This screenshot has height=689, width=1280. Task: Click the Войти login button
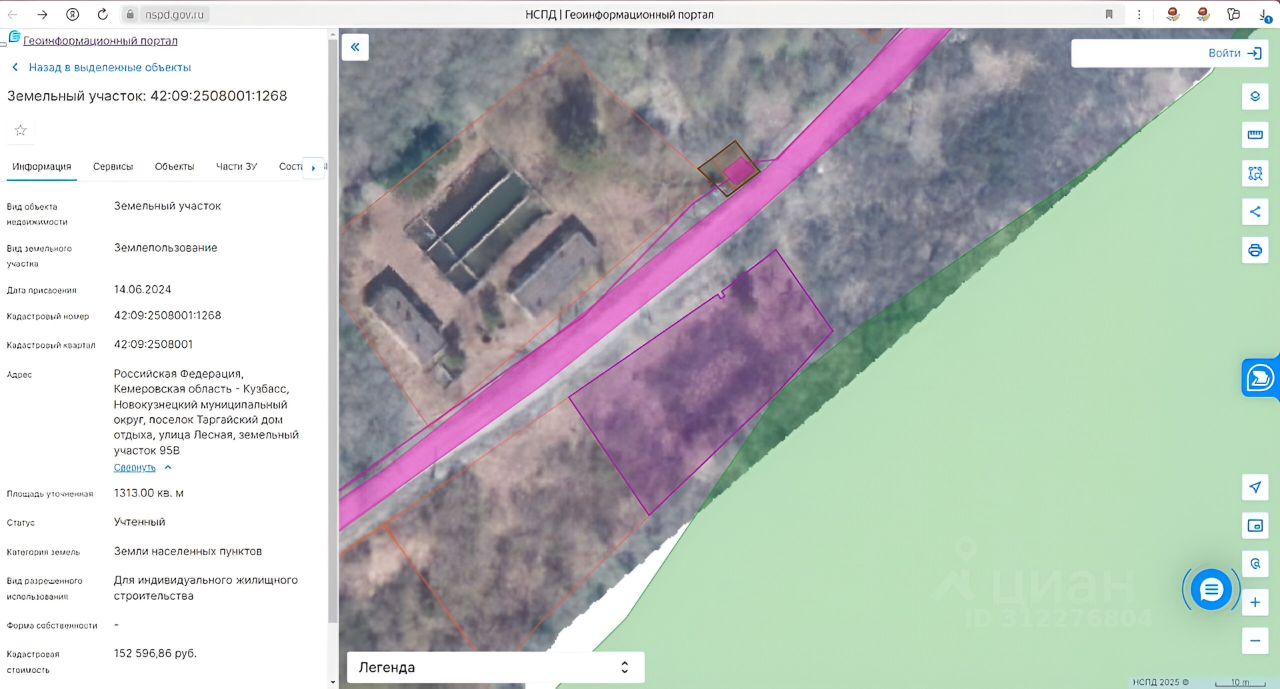[x=1235, y=53]
